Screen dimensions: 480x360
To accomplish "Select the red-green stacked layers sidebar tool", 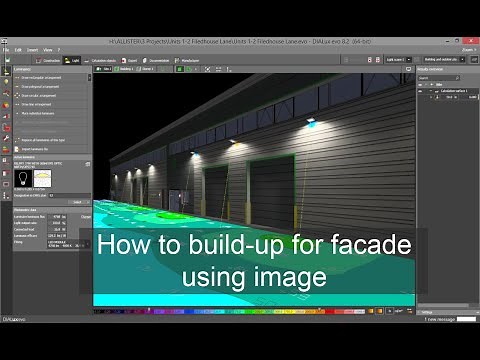I will [6, 149].
